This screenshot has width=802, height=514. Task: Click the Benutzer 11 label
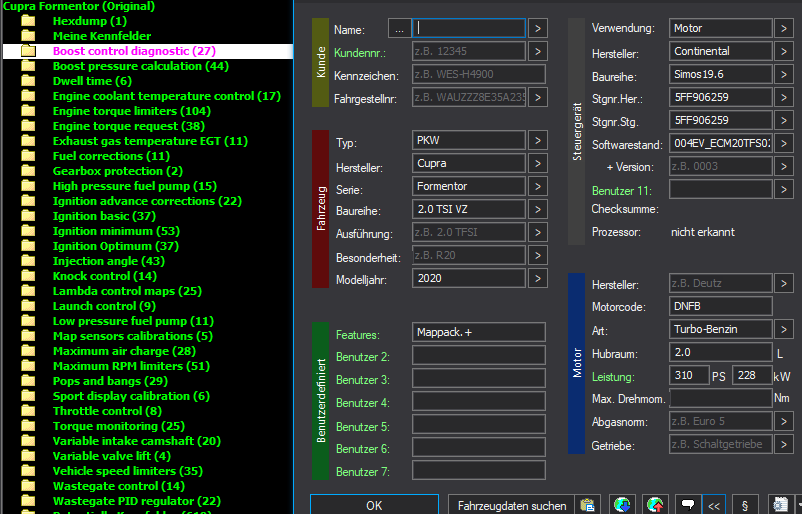[621, 191]
